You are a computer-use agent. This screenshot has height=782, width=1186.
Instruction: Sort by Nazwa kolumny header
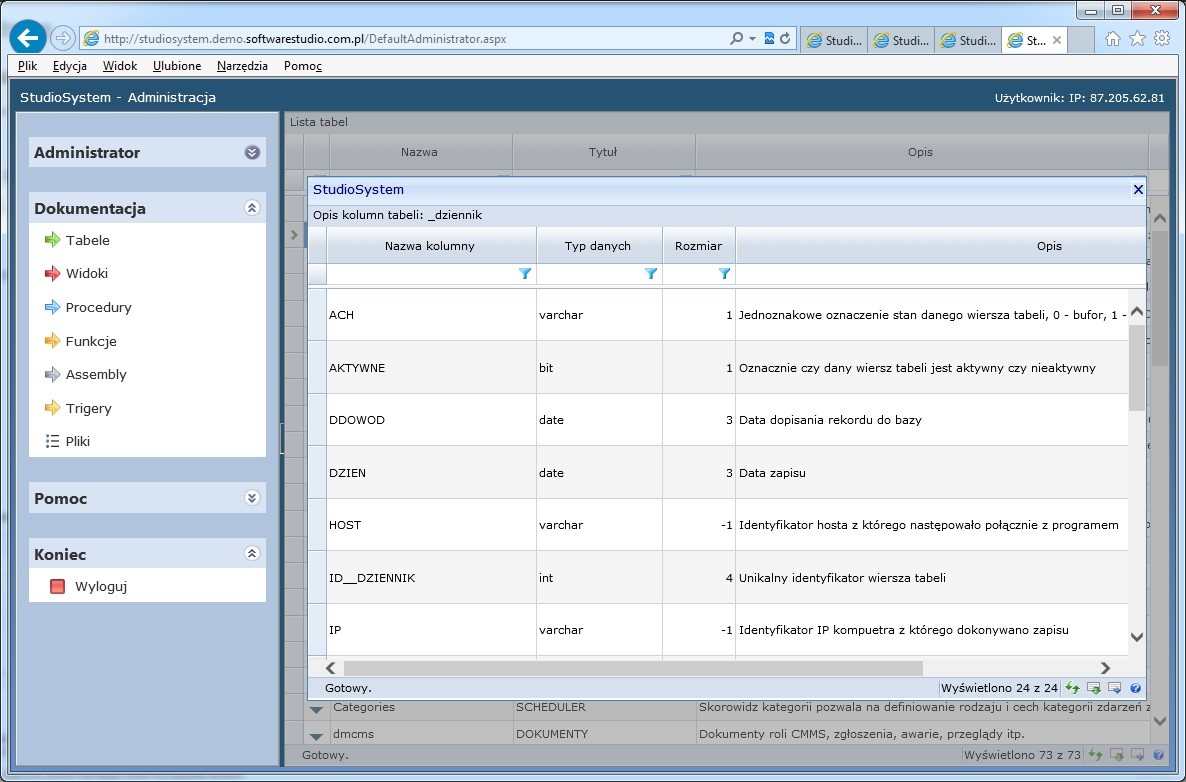430,246
